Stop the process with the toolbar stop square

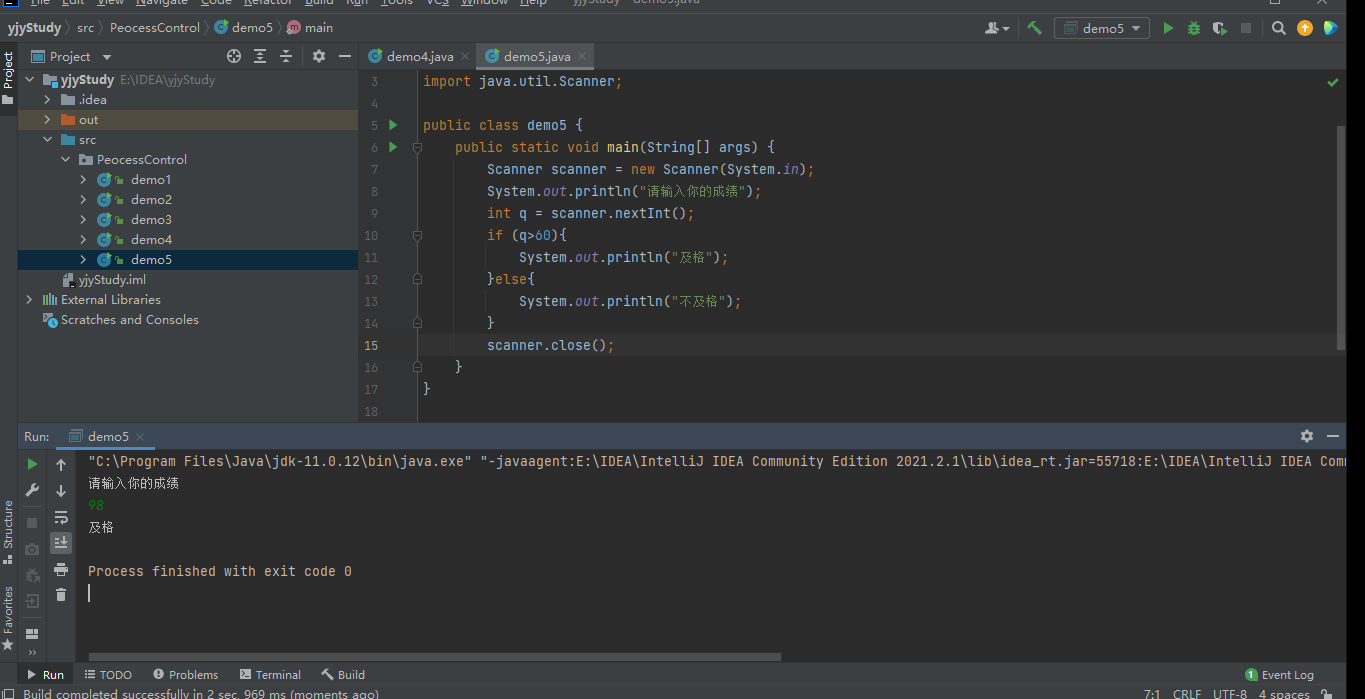pyautogui.click(x=1246, y=28)
